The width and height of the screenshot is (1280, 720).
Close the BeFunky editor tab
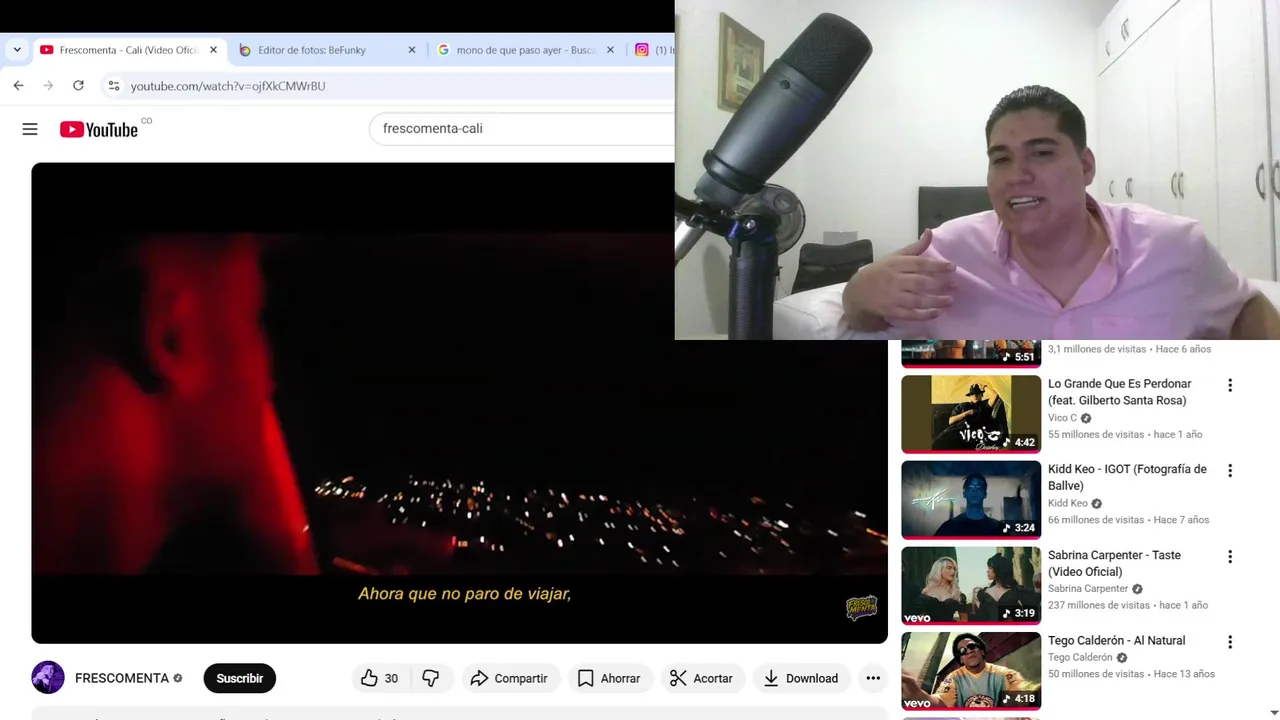pyautogui.click(x=412, y=50)
